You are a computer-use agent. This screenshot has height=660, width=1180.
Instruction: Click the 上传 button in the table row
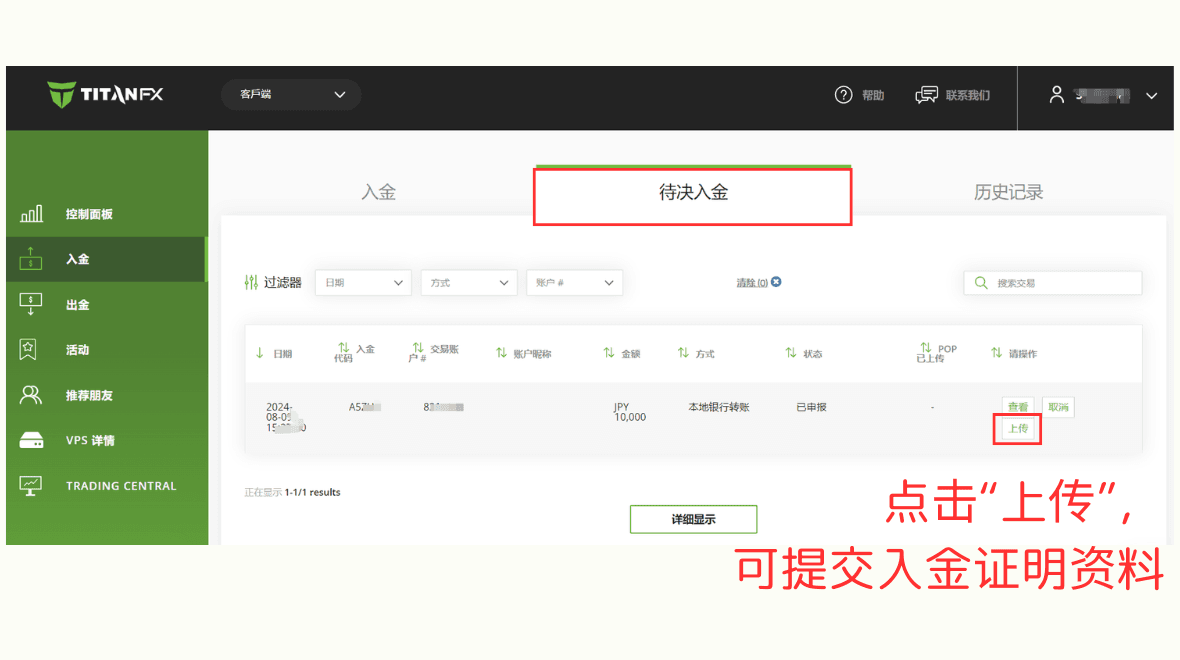[1017, 428]
